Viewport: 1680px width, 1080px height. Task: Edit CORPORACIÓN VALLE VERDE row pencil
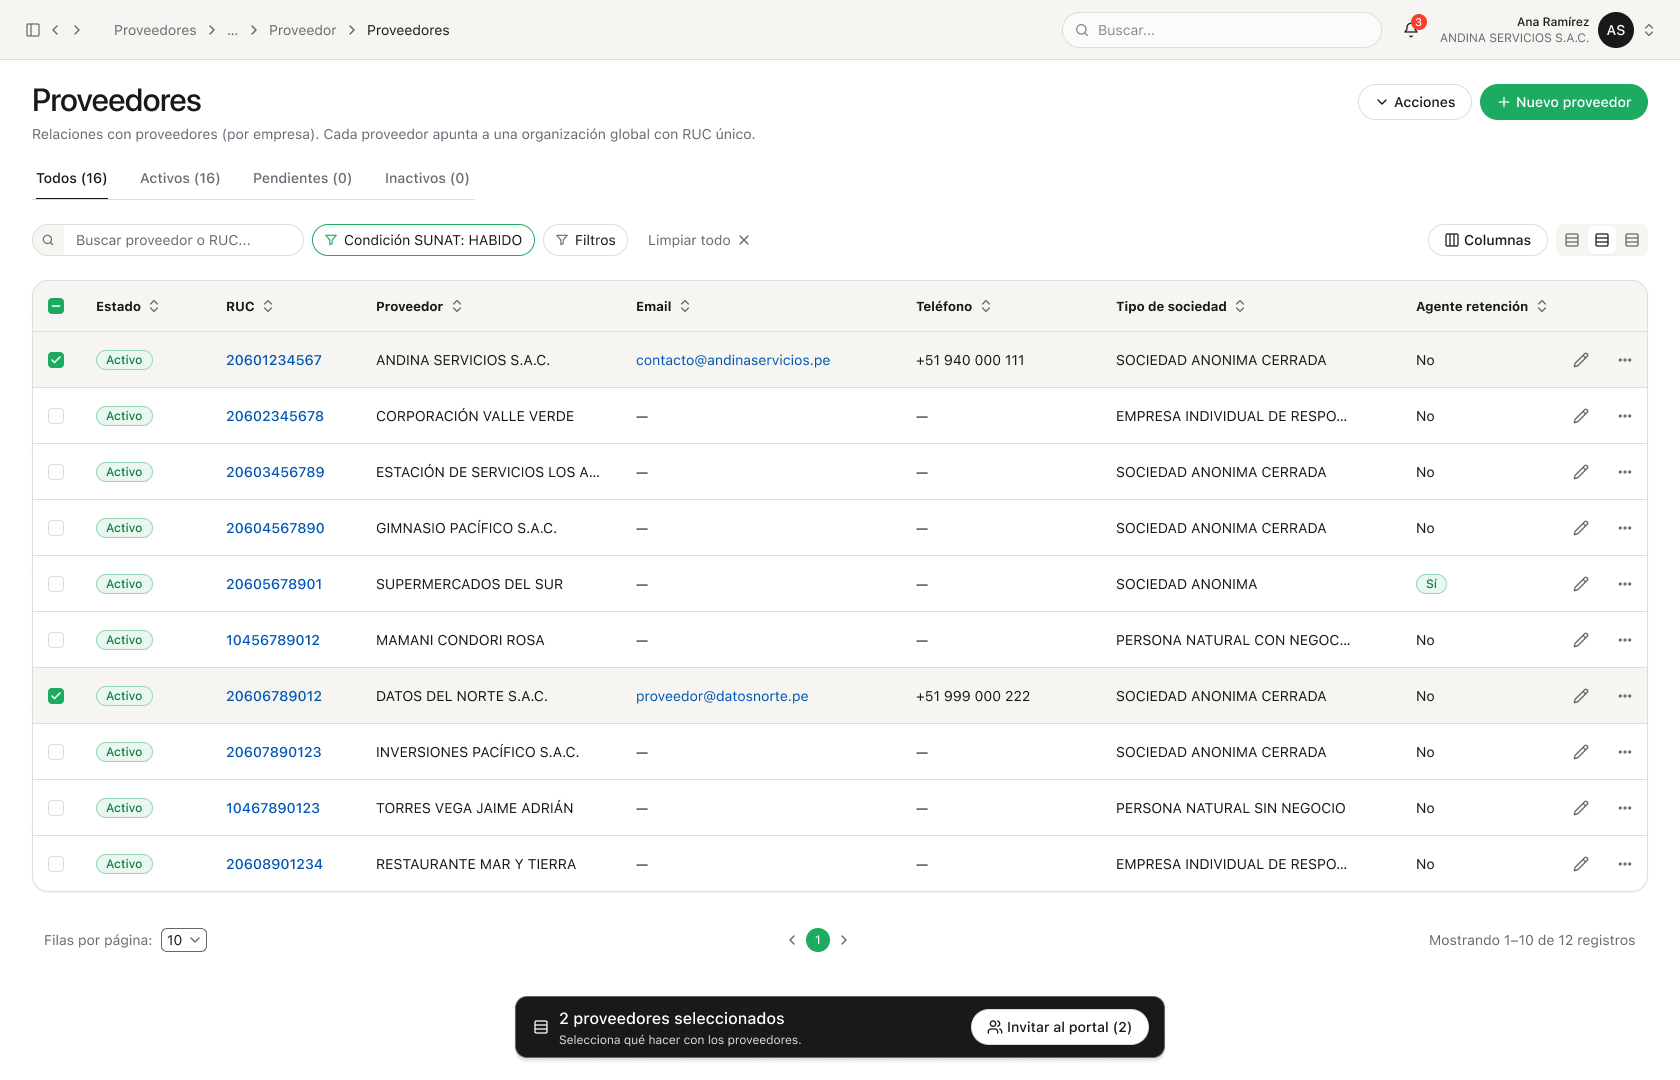(x=1581, y=416)
